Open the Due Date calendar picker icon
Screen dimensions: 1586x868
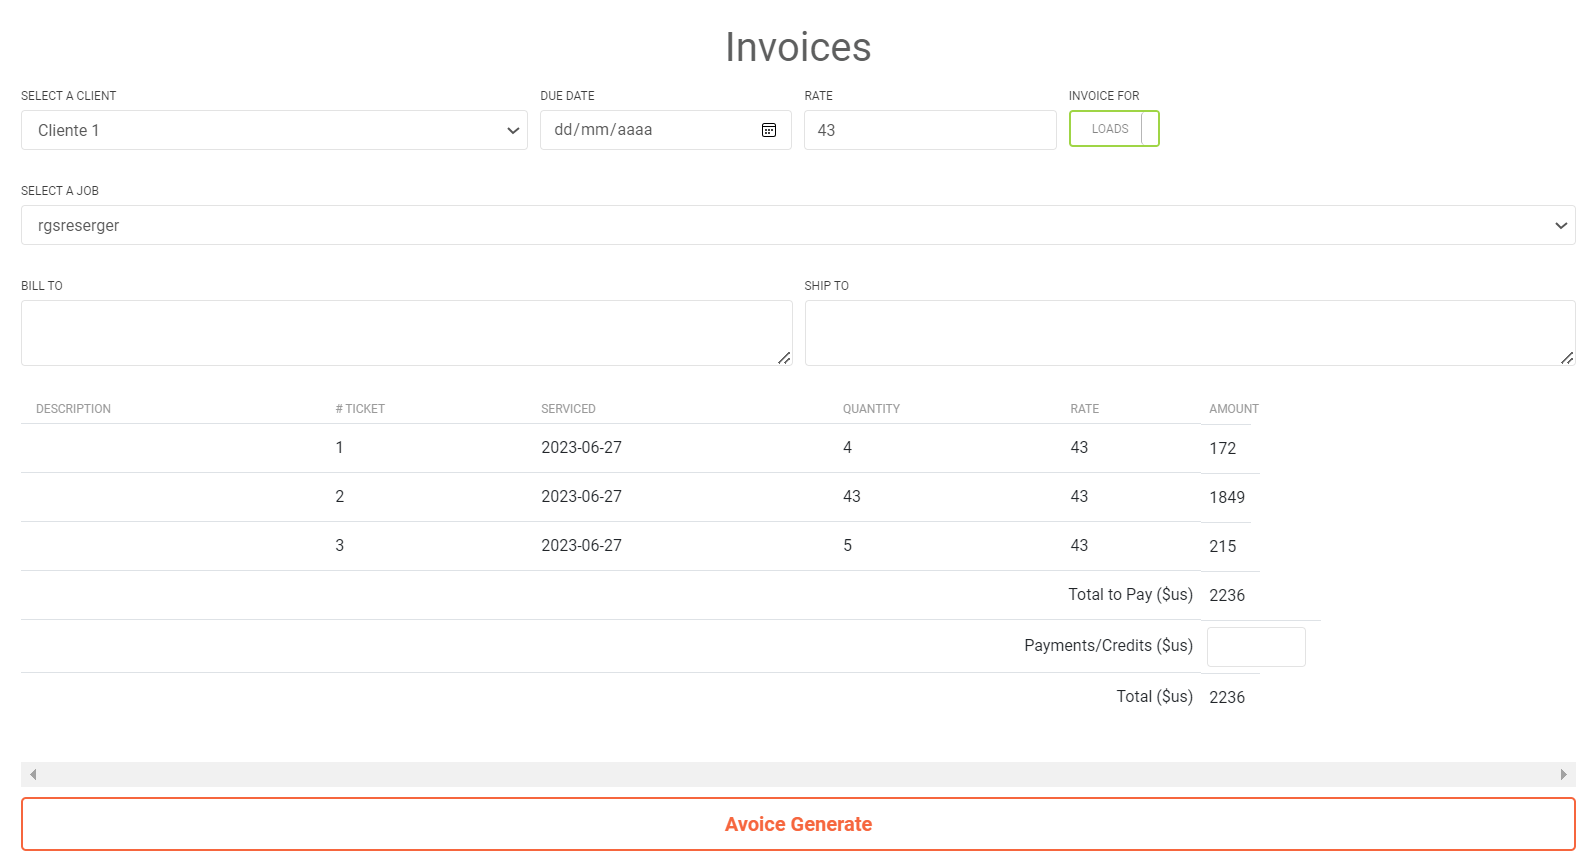click(769, 130)
